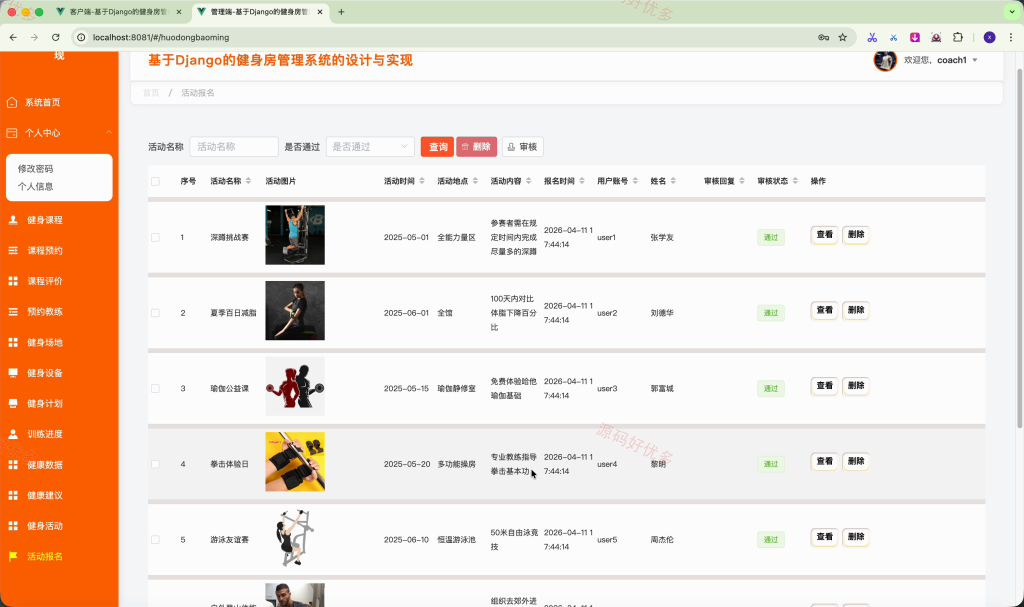Click the 健身计划 icon in sidebar
Image resolution: width=1024 pixels, height=607 pixels.
(x=12, y=404)
